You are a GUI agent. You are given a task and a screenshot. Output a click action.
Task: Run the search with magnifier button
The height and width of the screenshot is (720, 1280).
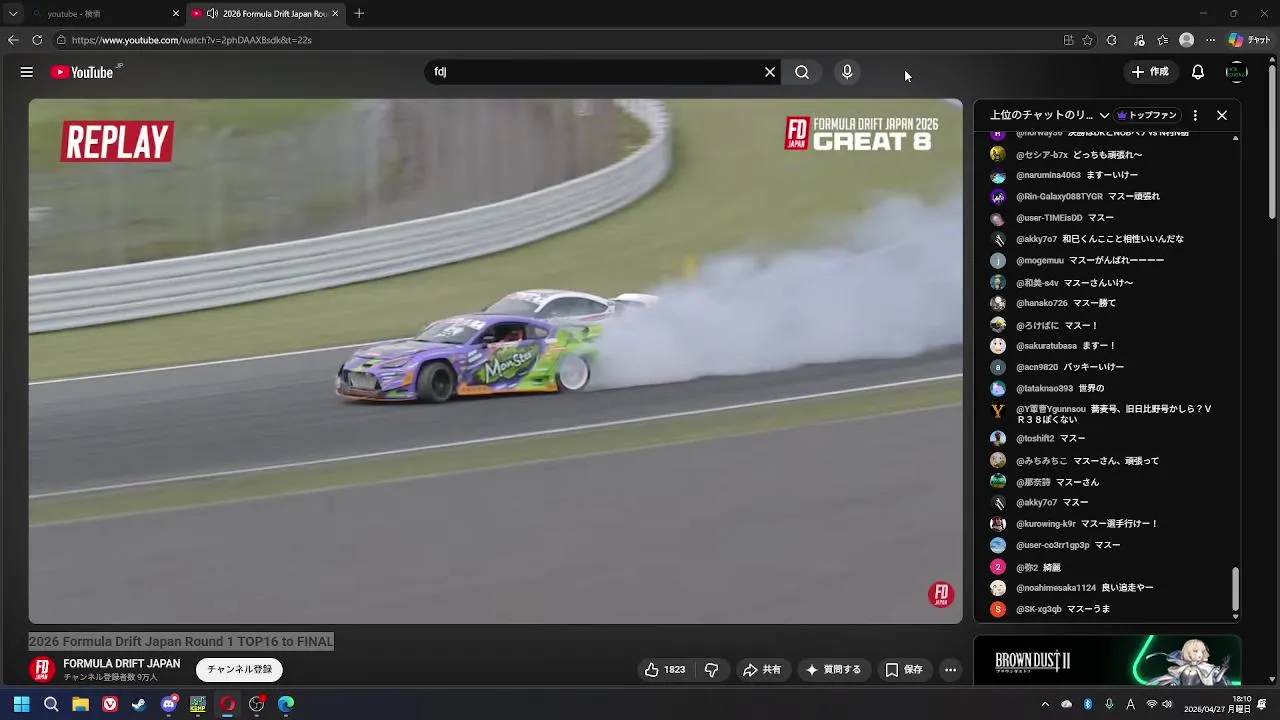pyautogui.click(x=802, y=72)
